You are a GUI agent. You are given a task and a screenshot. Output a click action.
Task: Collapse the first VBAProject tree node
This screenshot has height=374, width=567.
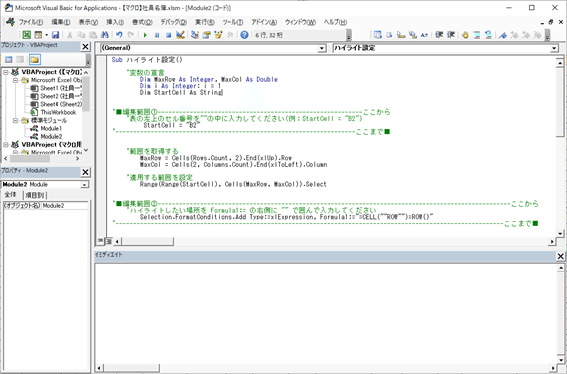tap(6, 72)
